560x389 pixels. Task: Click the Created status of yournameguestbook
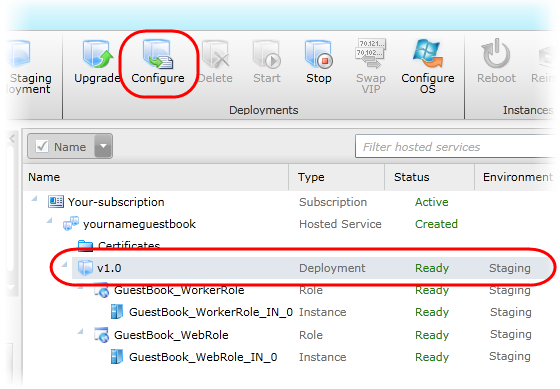(436, 224)
